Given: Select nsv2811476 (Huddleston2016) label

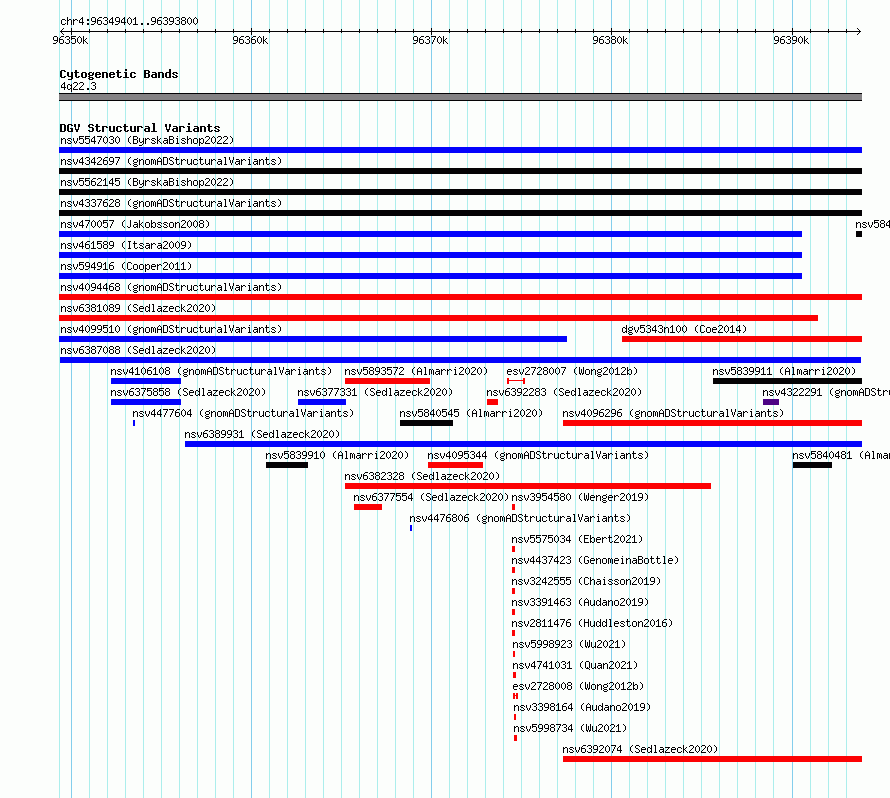Looking at the screenshot, I should point(593,623).
